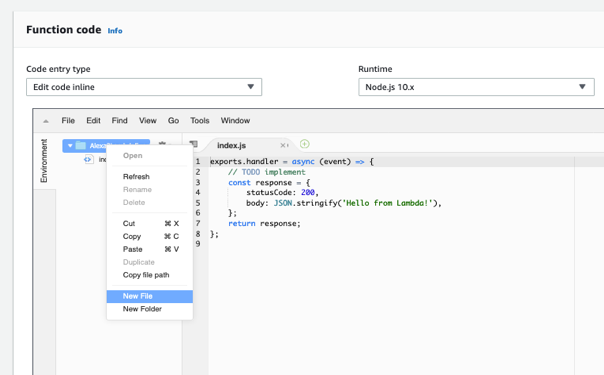Click the 'Hello from Lambda!' string

point(387,203)
